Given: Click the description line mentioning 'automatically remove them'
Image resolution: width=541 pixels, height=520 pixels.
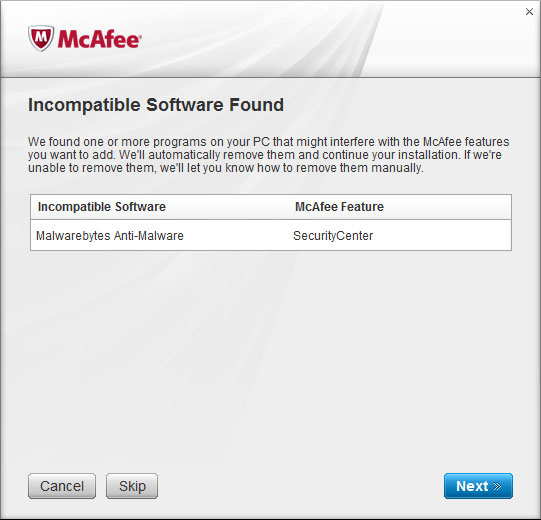Looking at the screenshot, I should (265, 155).
